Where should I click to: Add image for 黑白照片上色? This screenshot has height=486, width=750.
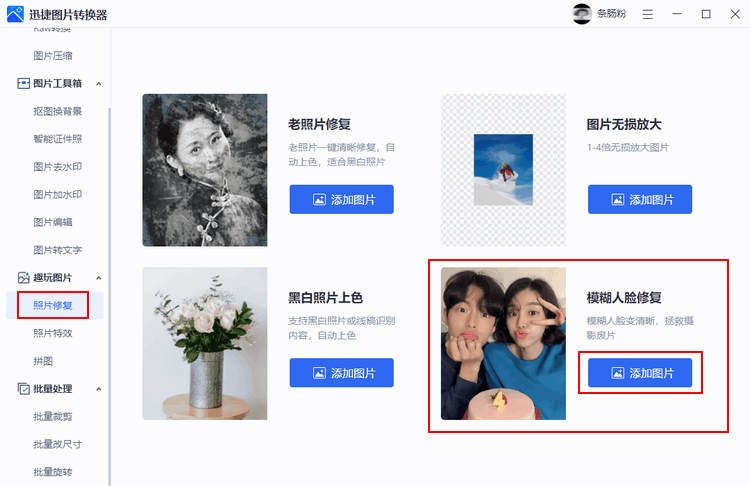tap(342, 373)
